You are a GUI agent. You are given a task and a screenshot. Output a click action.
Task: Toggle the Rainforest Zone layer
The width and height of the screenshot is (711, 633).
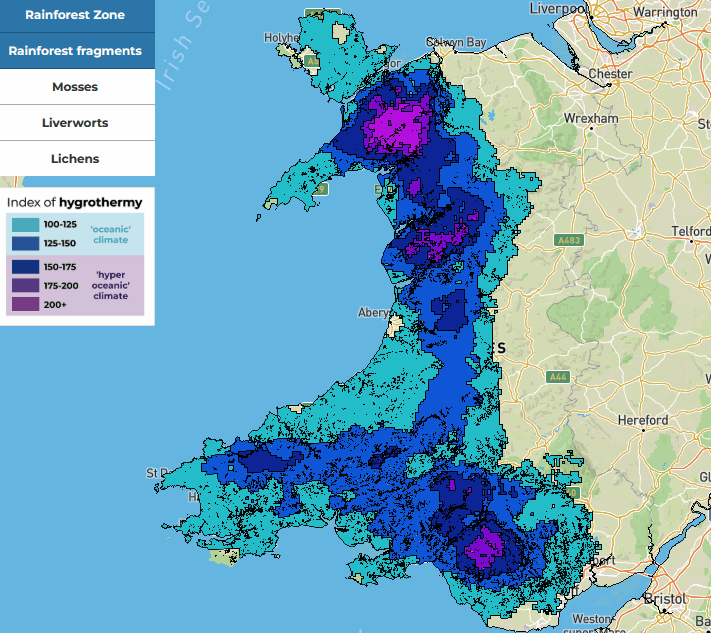[77, 15]
